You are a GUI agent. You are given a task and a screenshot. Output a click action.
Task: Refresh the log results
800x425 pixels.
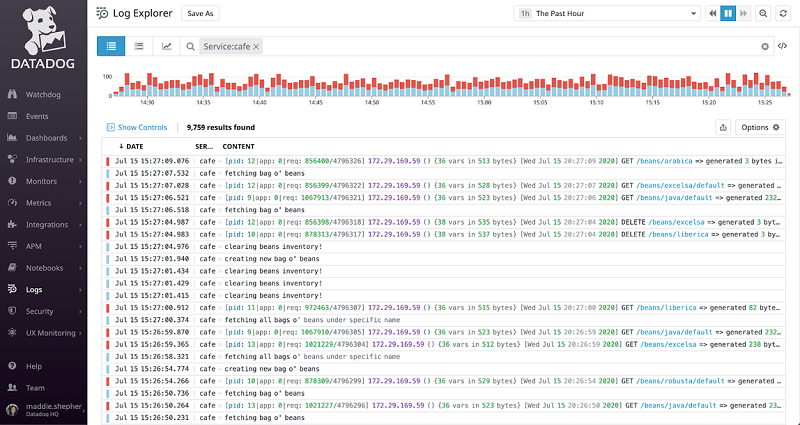[783, 14]
